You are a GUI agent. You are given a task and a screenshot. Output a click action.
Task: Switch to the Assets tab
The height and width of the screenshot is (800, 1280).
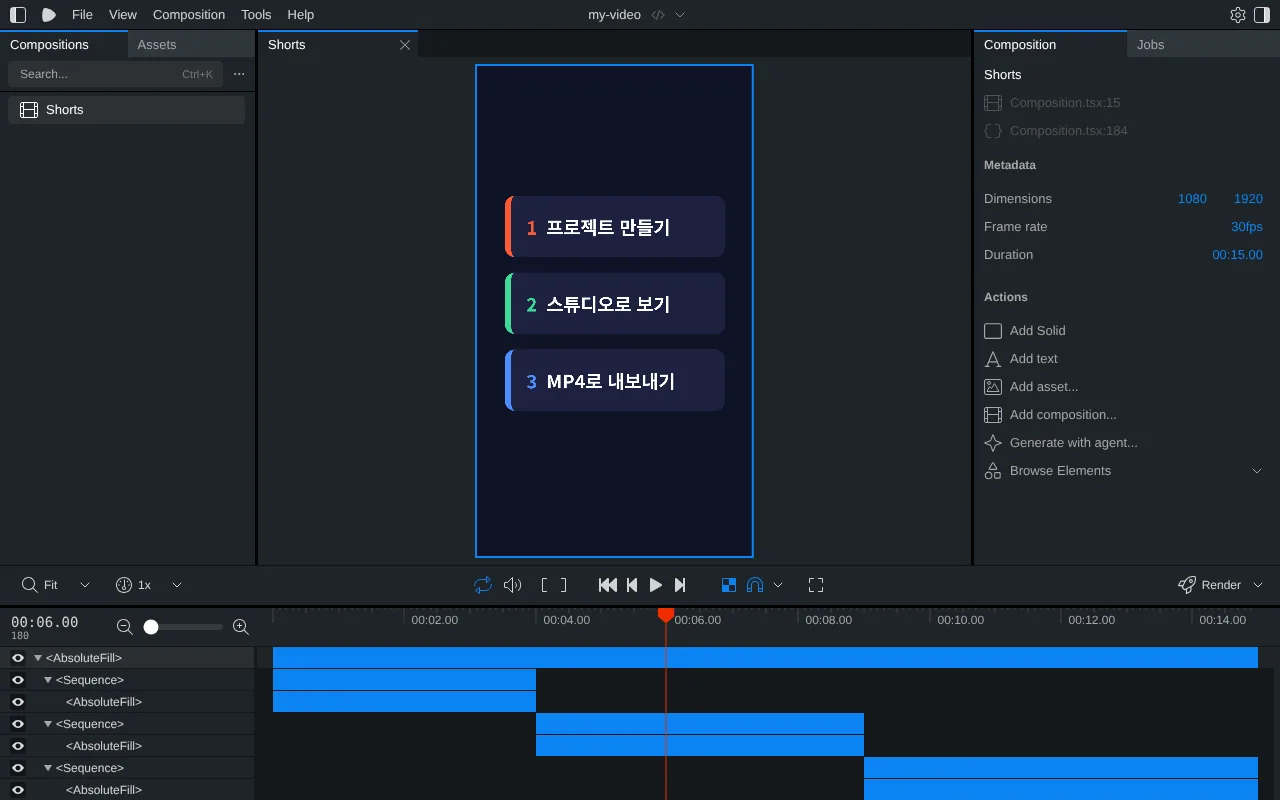pos(157,45)
